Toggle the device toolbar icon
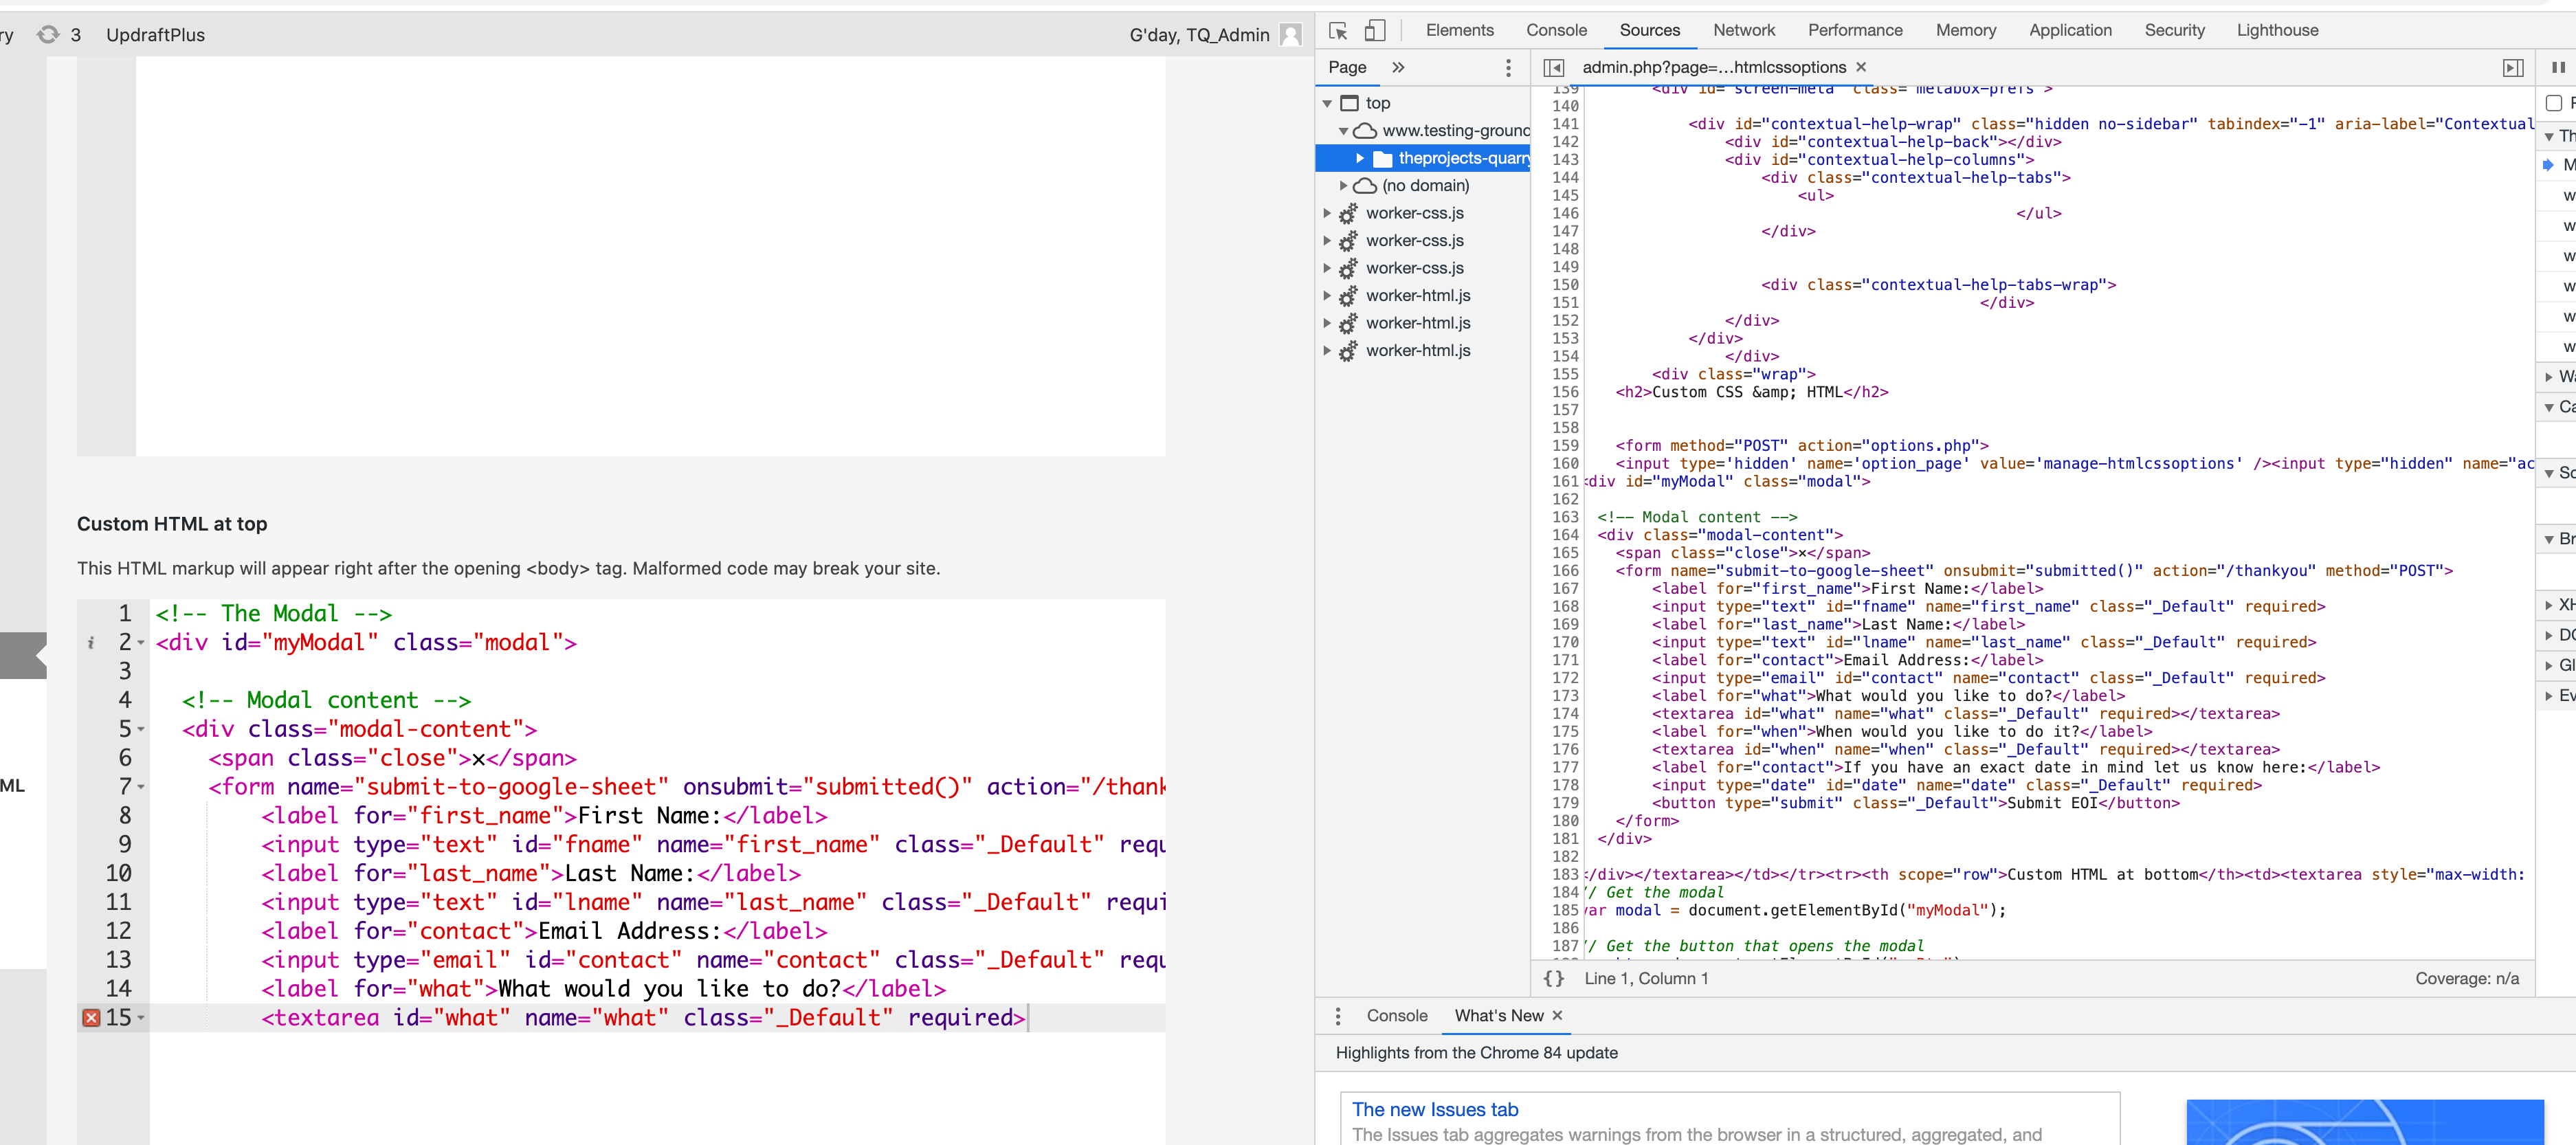This screenshot has width=2576, height=1145. click(x=1375, y=30)
